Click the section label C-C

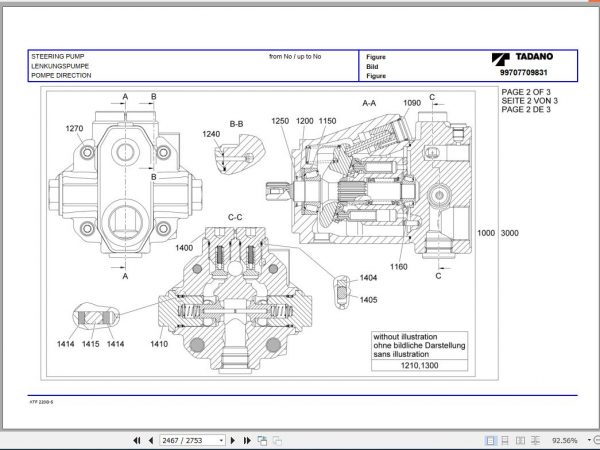coord(235,217)
